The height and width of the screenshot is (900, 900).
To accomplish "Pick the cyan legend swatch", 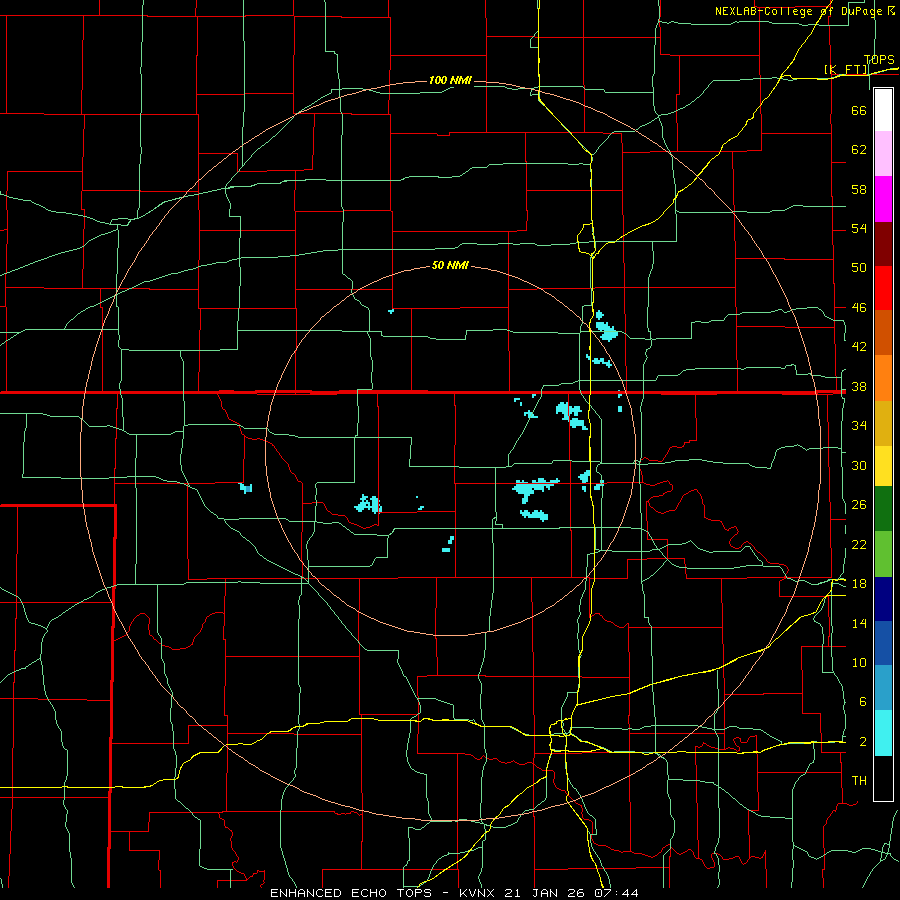I will (883, 732).
